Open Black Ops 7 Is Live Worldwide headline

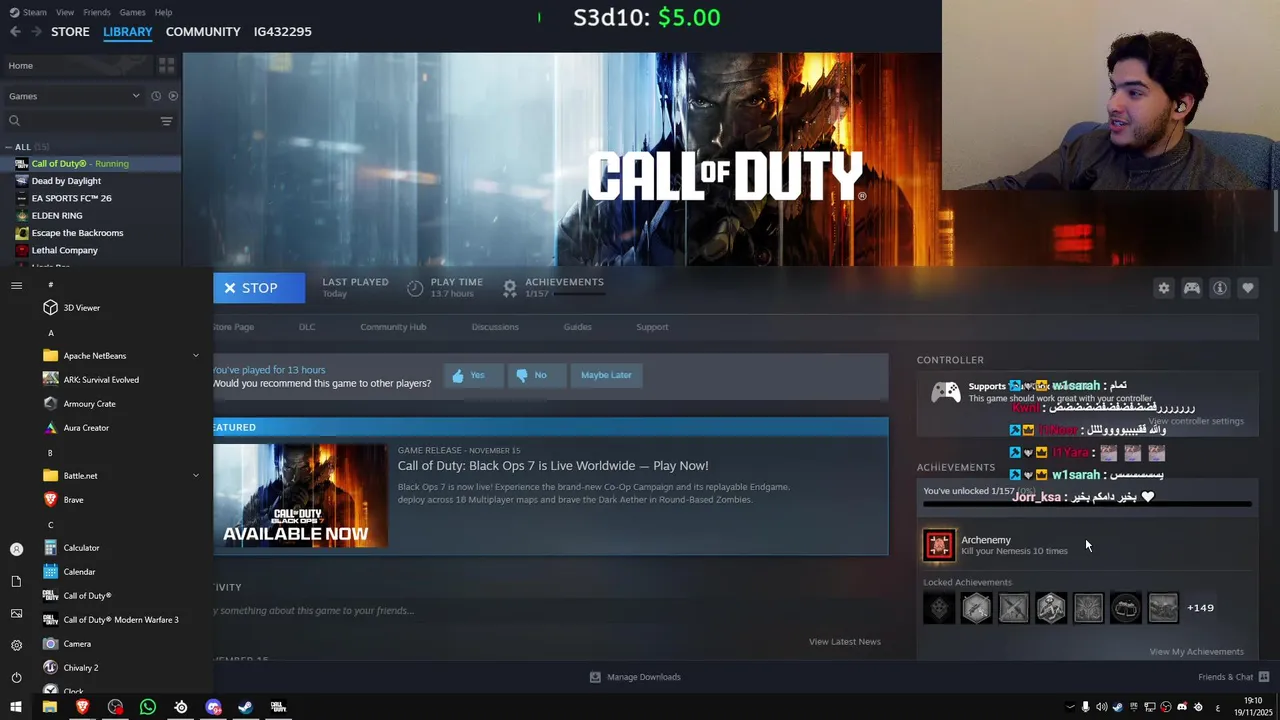coord(553,466)
